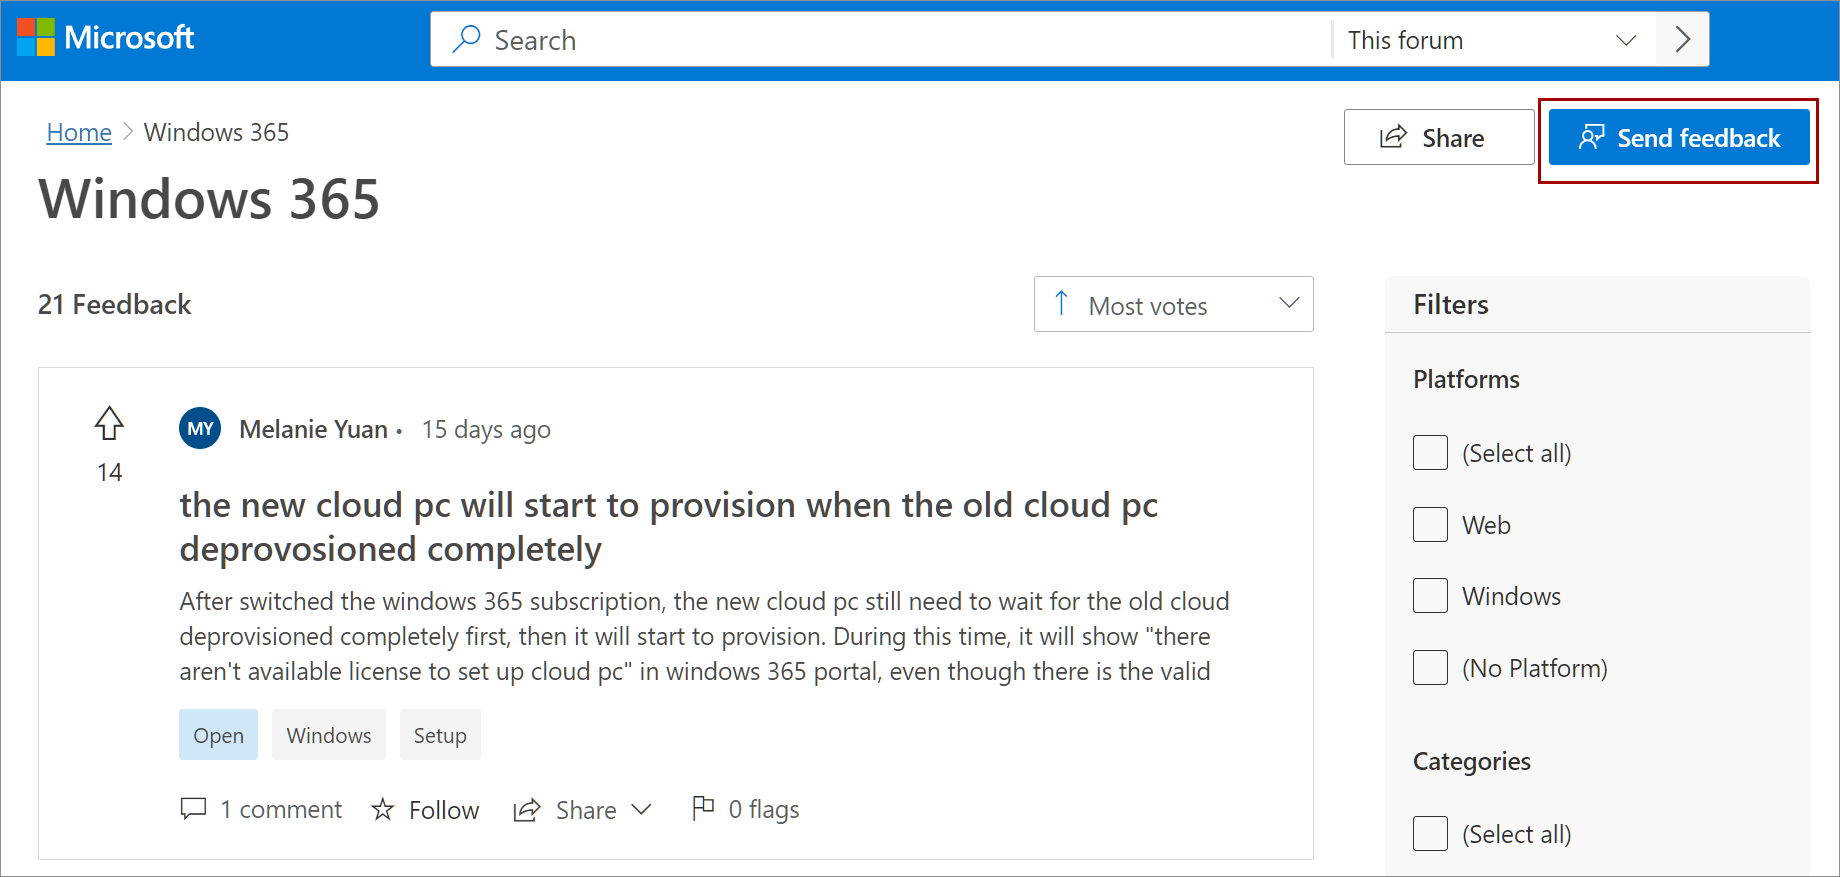Screen dimensions: 1840x877
Task: Click the sort direction arrow icon
Action: coord(1062,303)
